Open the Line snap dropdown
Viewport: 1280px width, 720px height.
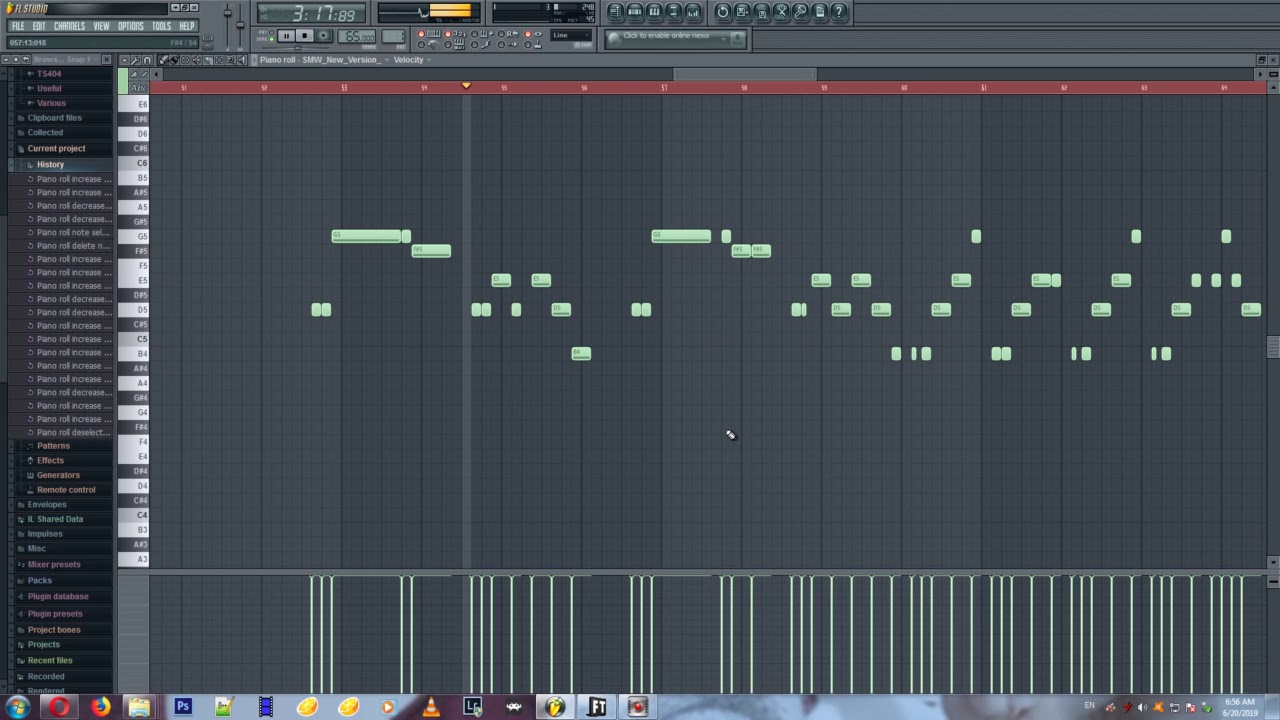point(571,36)
